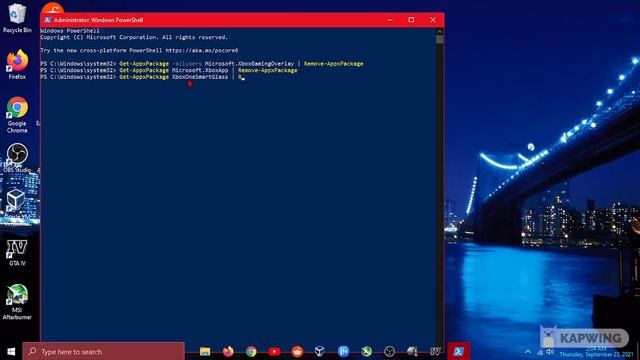Click the PowerShell vertical scrollbar thumb
Image resolution: width=640 pixels, height=360 pixels.
click(440, 40)
